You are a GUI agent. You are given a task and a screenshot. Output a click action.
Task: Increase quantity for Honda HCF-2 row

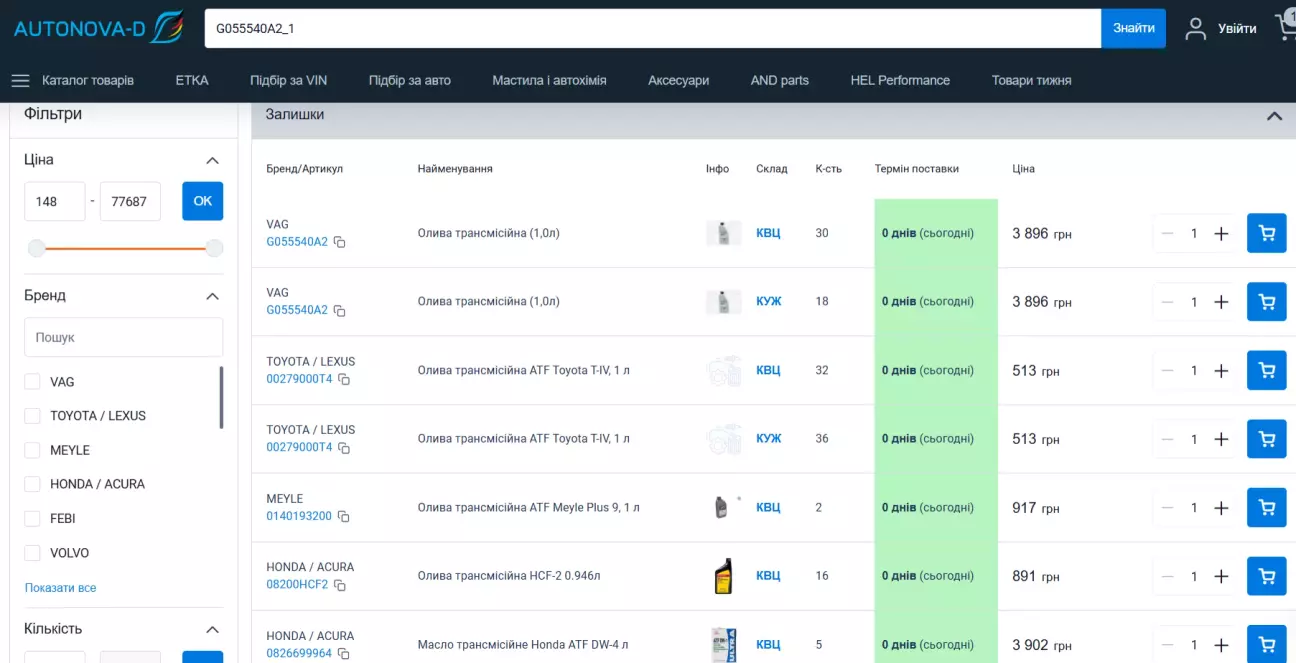[x=1221, y=576]
